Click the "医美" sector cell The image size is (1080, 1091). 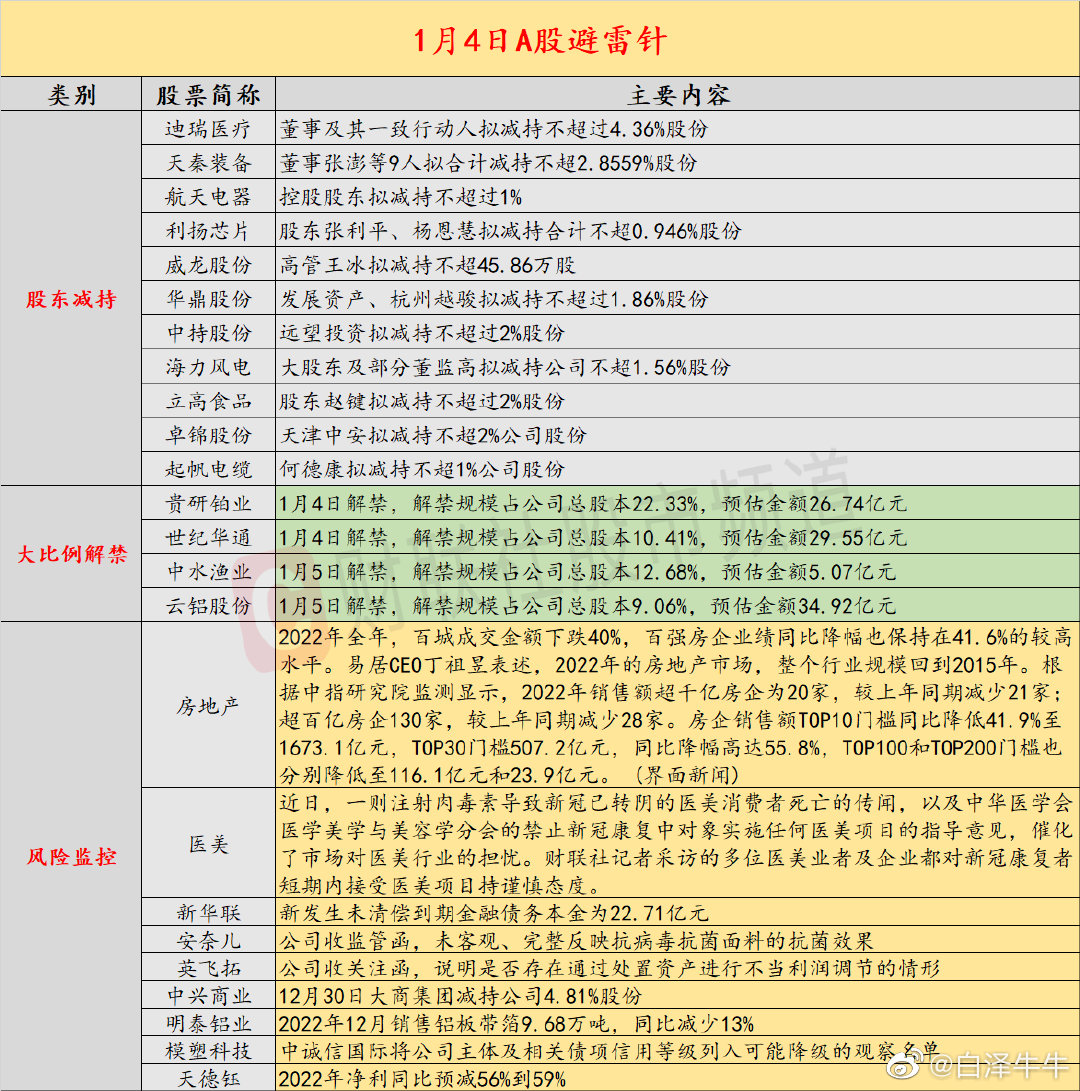208,844
